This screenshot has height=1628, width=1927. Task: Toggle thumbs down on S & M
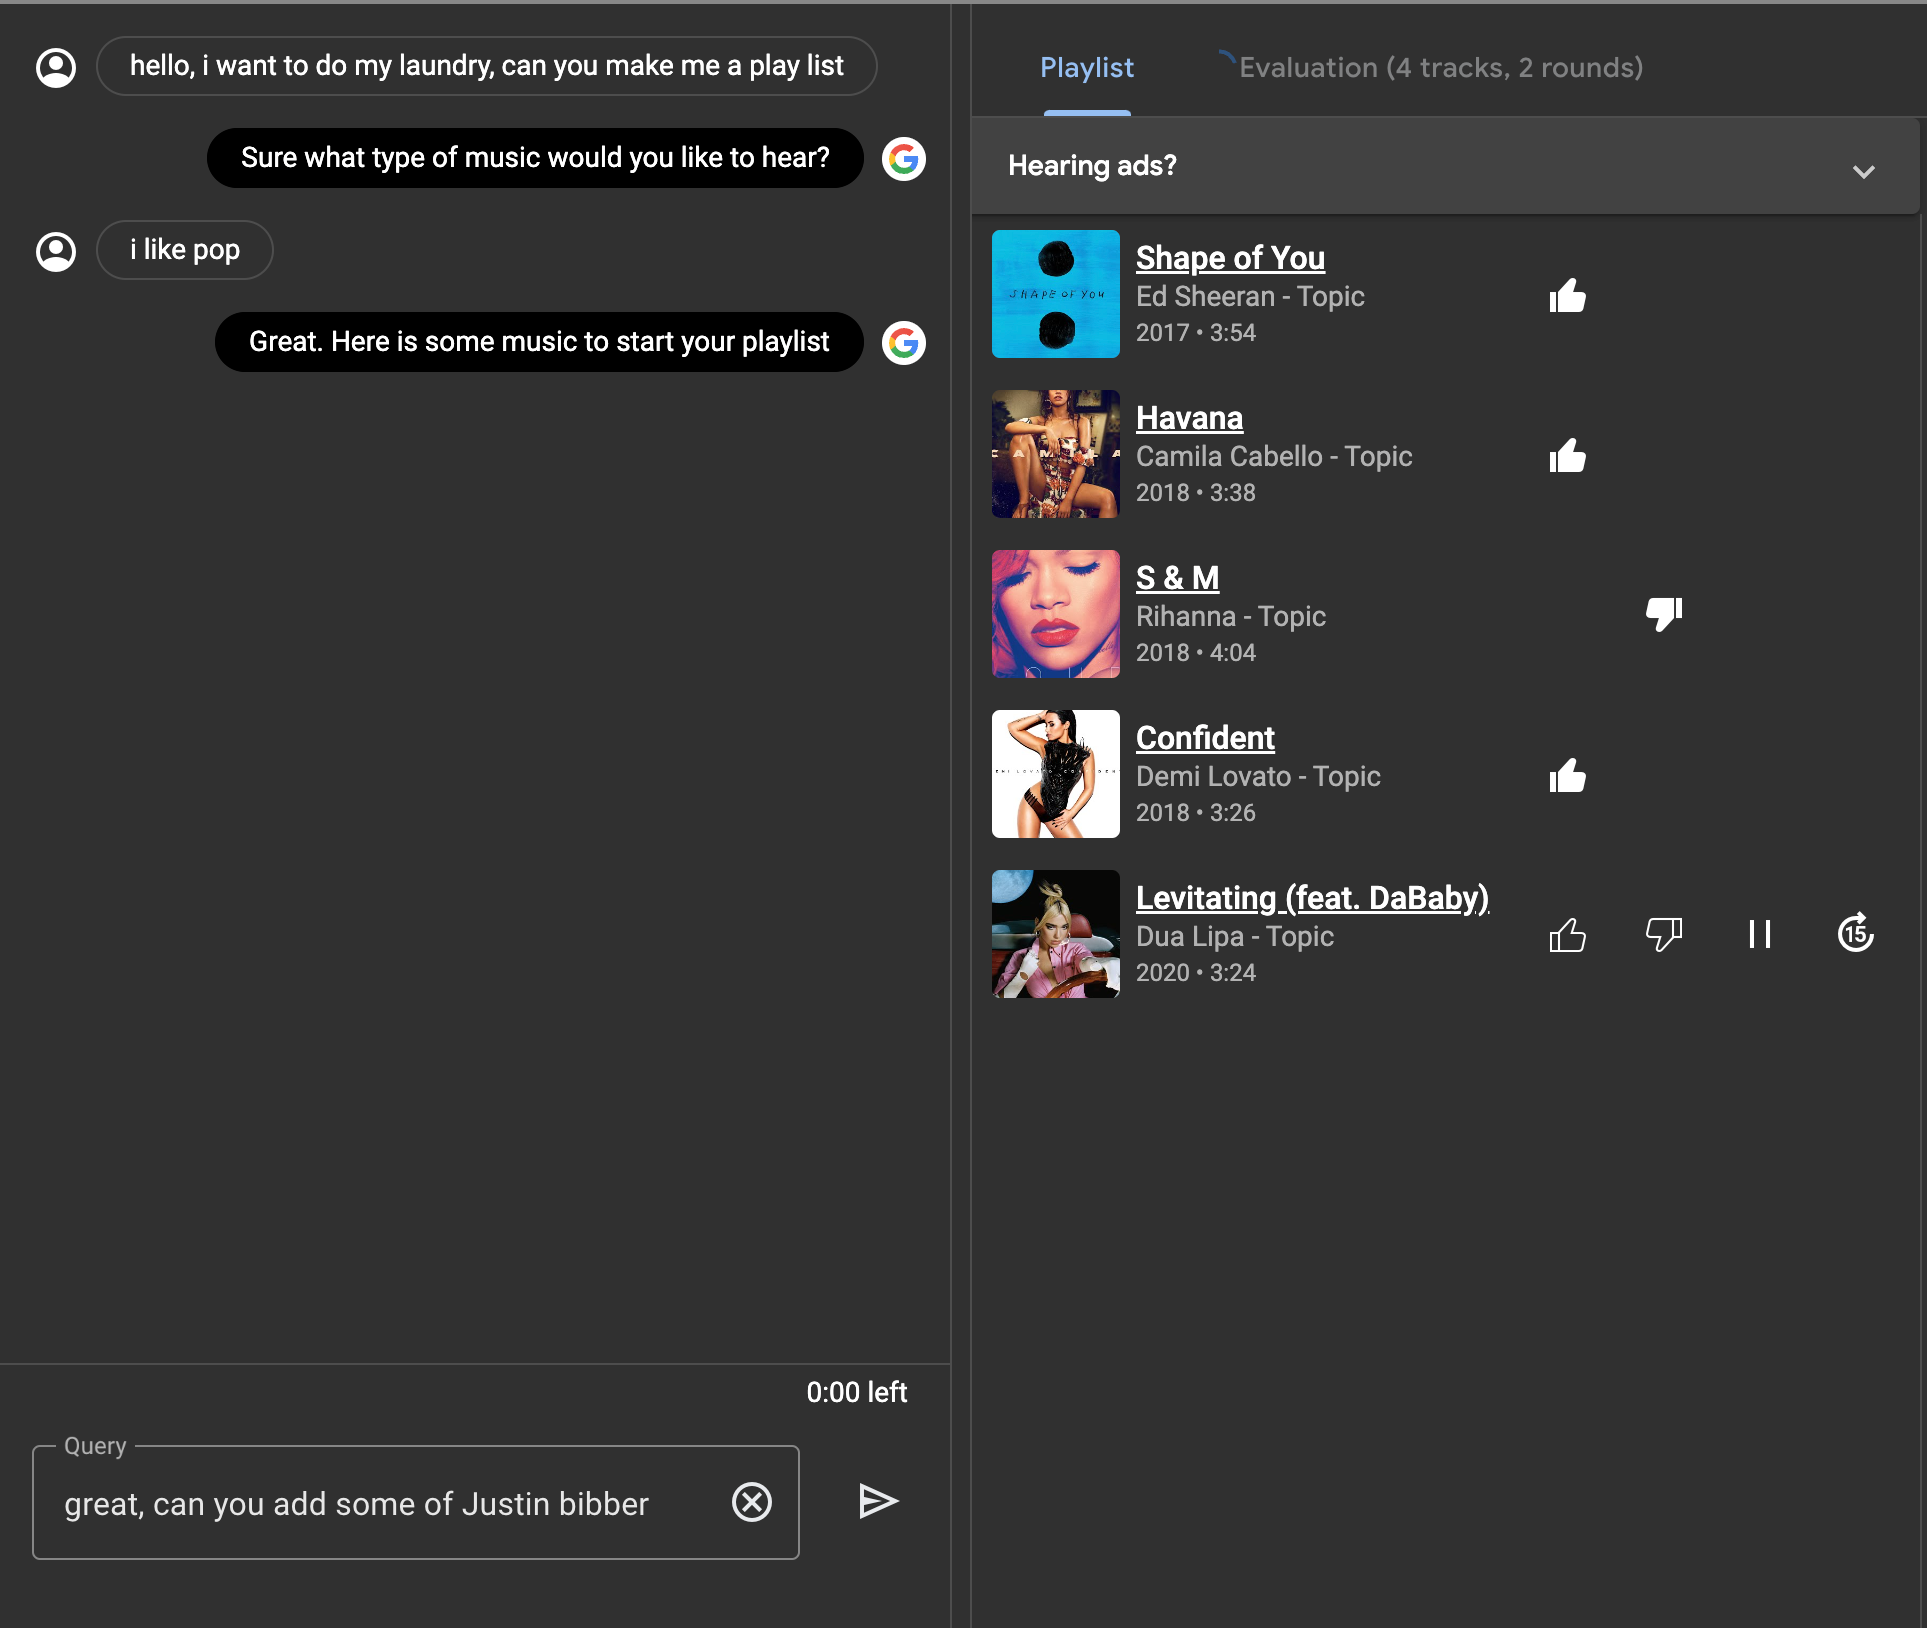[1664, 613]
